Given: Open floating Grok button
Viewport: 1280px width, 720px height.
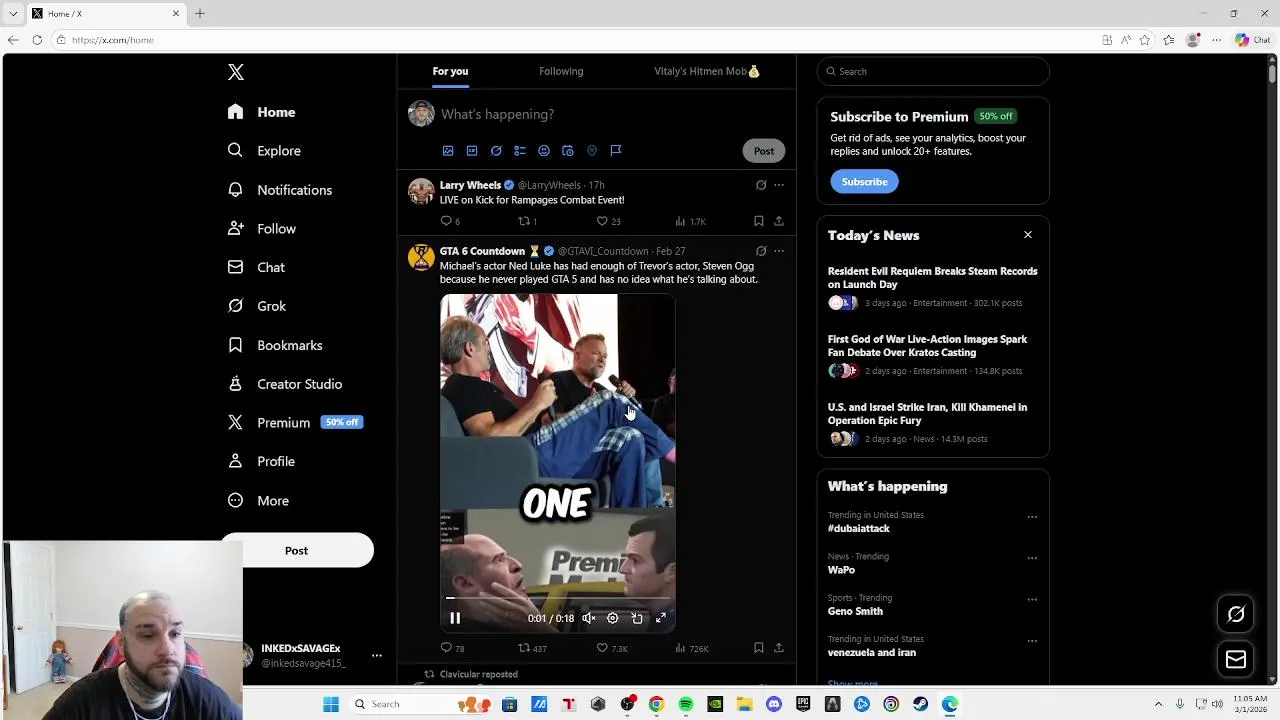Looking at the screenshot, I should click(x=1236, y=615).
